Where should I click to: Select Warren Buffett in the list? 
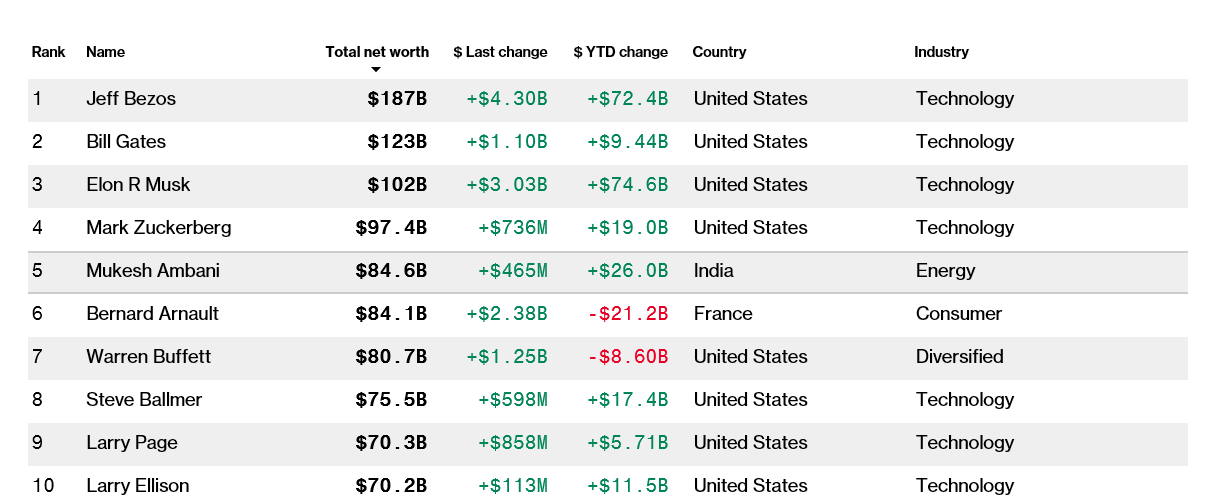click(x=148, y=357)
